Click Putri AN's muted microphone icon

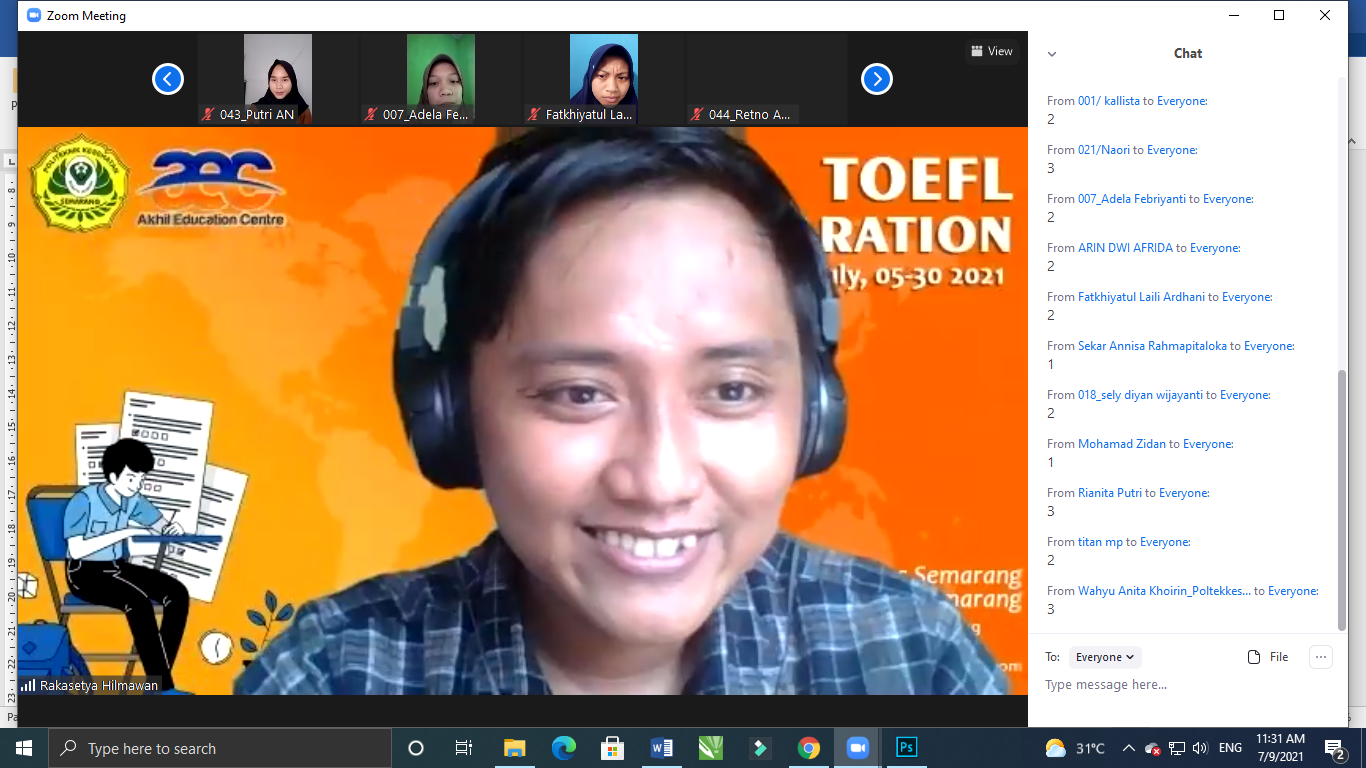pos(209,114)
